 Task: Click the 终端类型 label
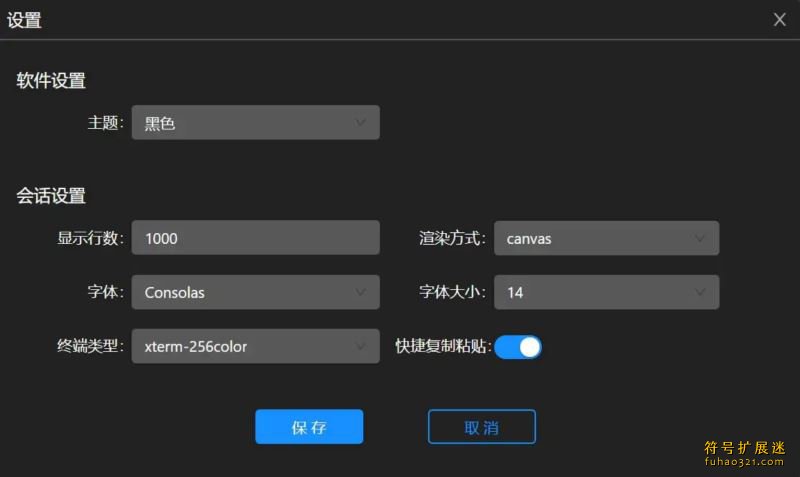[x=90, y=346]
